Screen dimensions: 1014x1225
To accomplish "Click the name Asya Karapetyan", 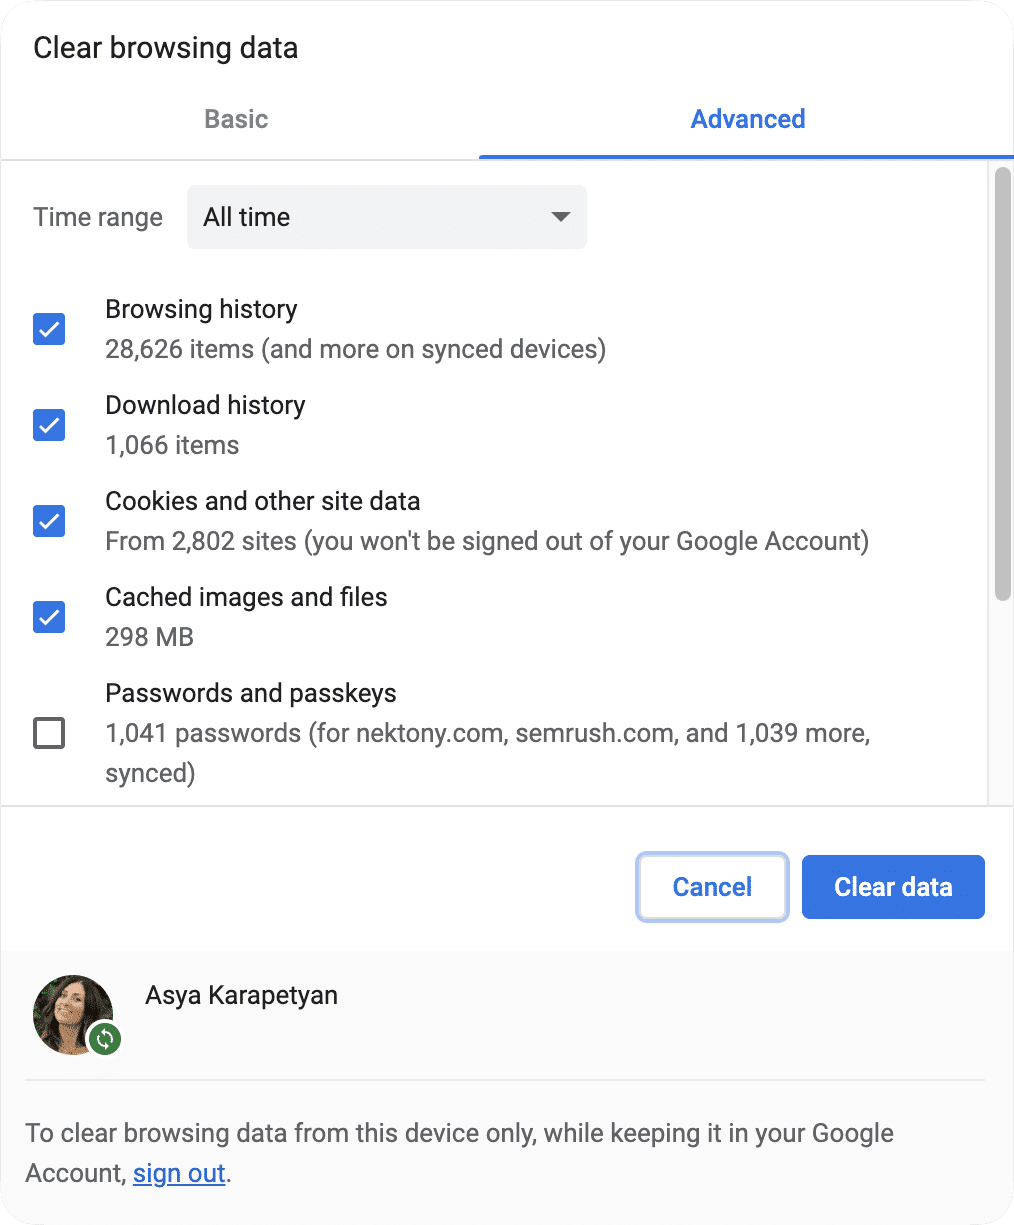I will [241, 995].
